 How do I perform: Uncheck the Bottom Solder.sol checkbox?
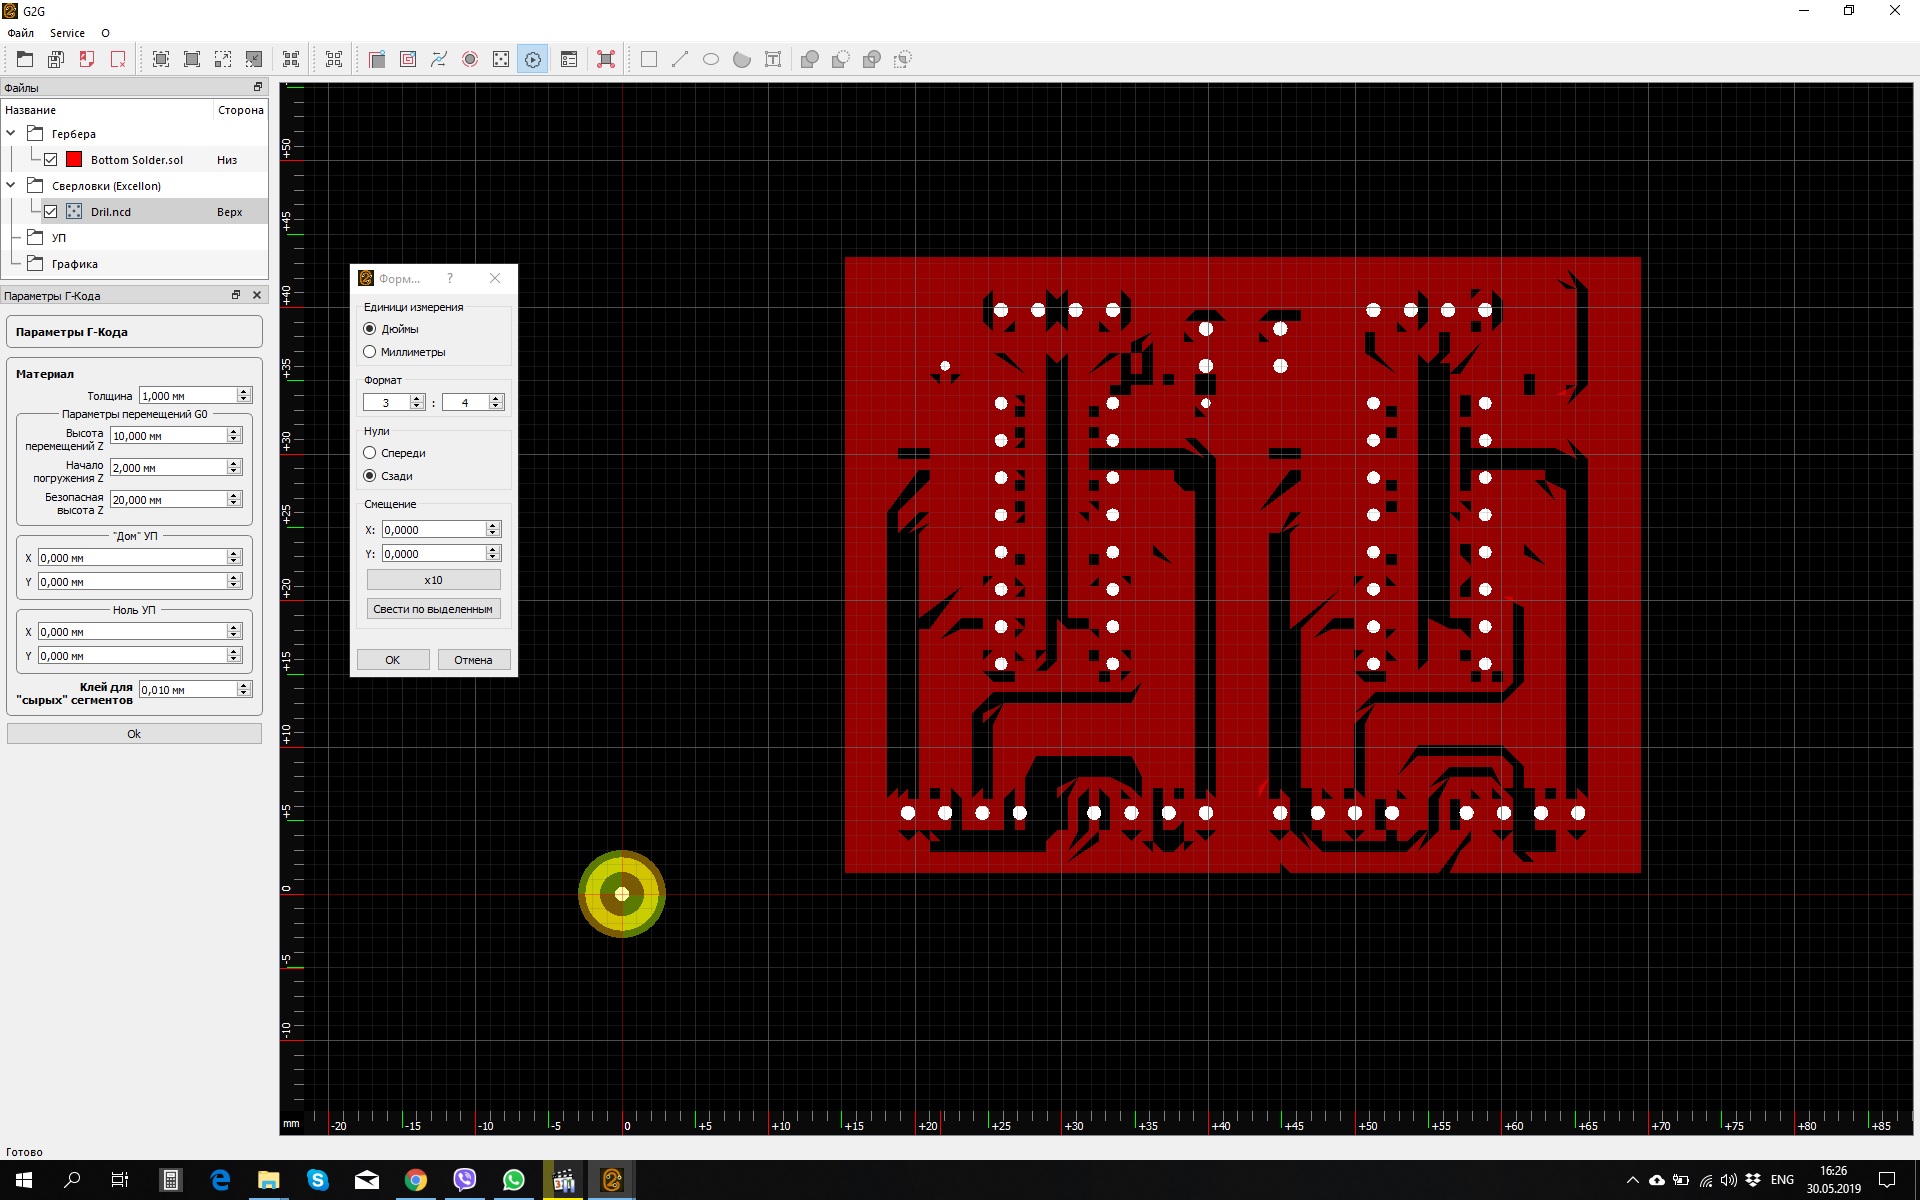[50, 160]
